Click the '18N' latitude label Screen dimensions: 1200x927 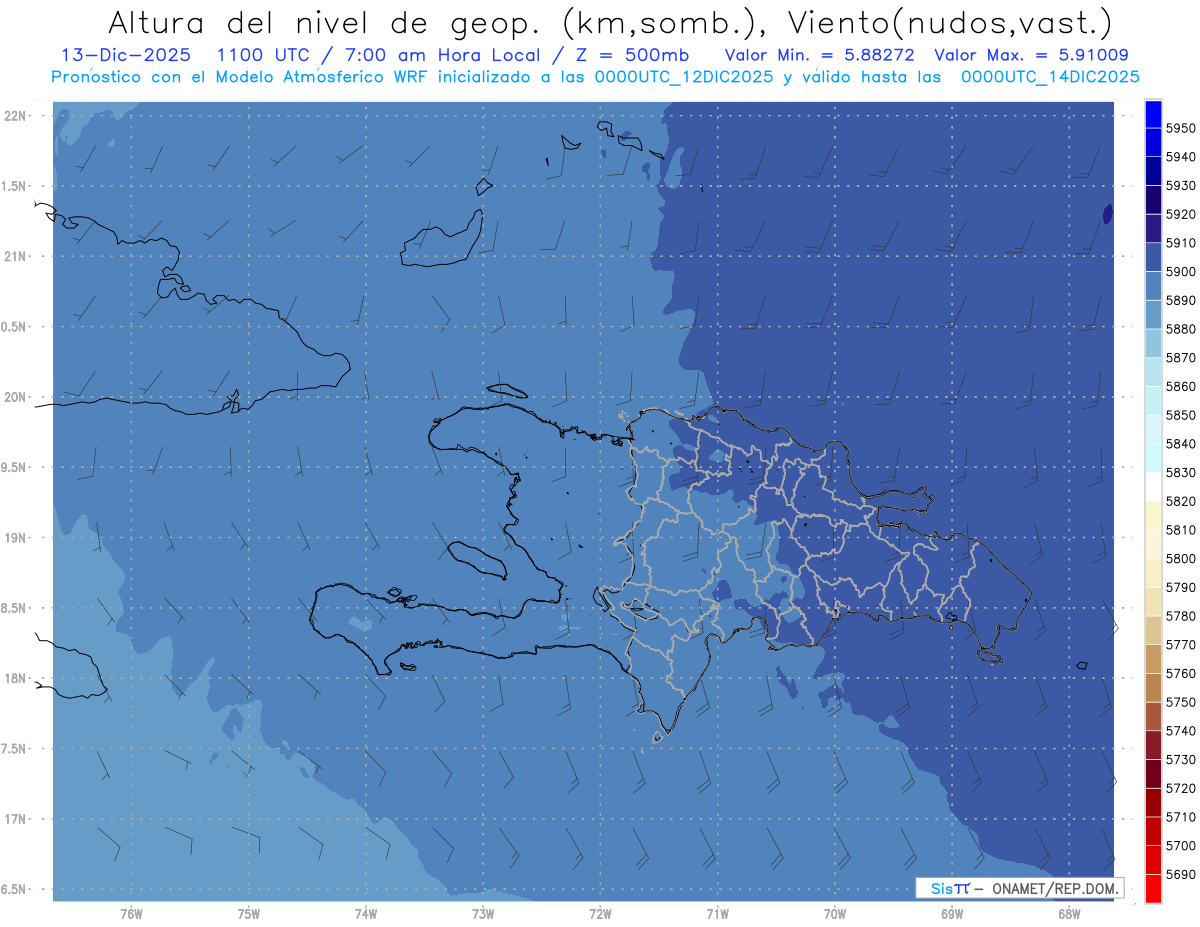17,678
